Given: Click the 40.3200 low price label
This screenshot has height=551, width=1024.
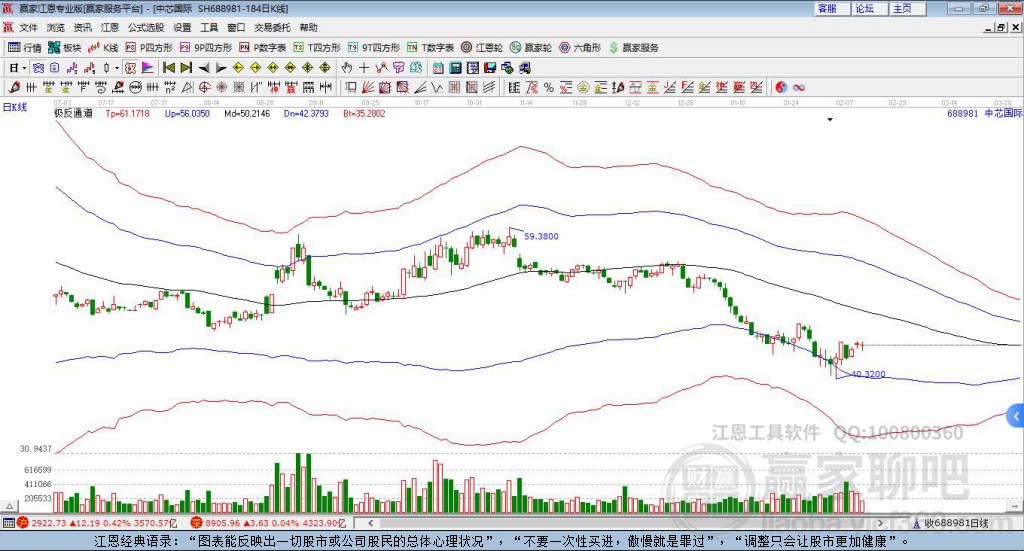Looking at the screenshot, I should coord(869,374).
